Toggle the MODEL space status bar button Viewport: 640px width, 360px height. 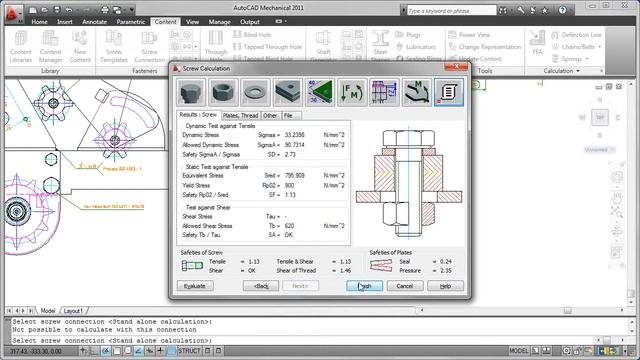point(519,351)
